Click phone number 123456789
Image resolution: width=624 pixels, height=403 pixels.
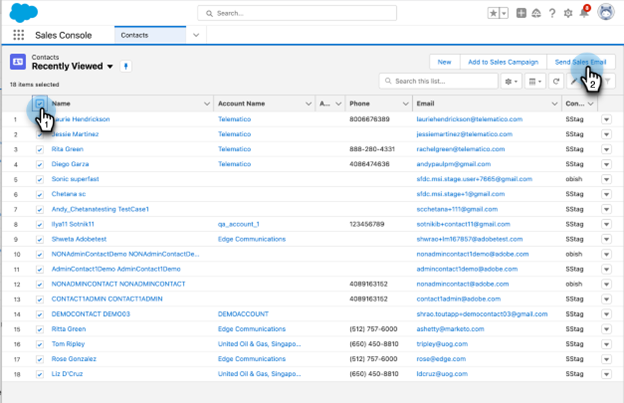point(367,224)
